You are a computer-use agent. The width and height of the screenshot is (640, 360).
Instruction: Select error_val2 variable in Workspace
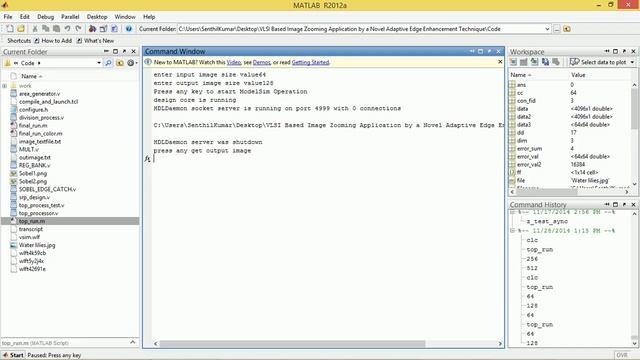point(529,164)
